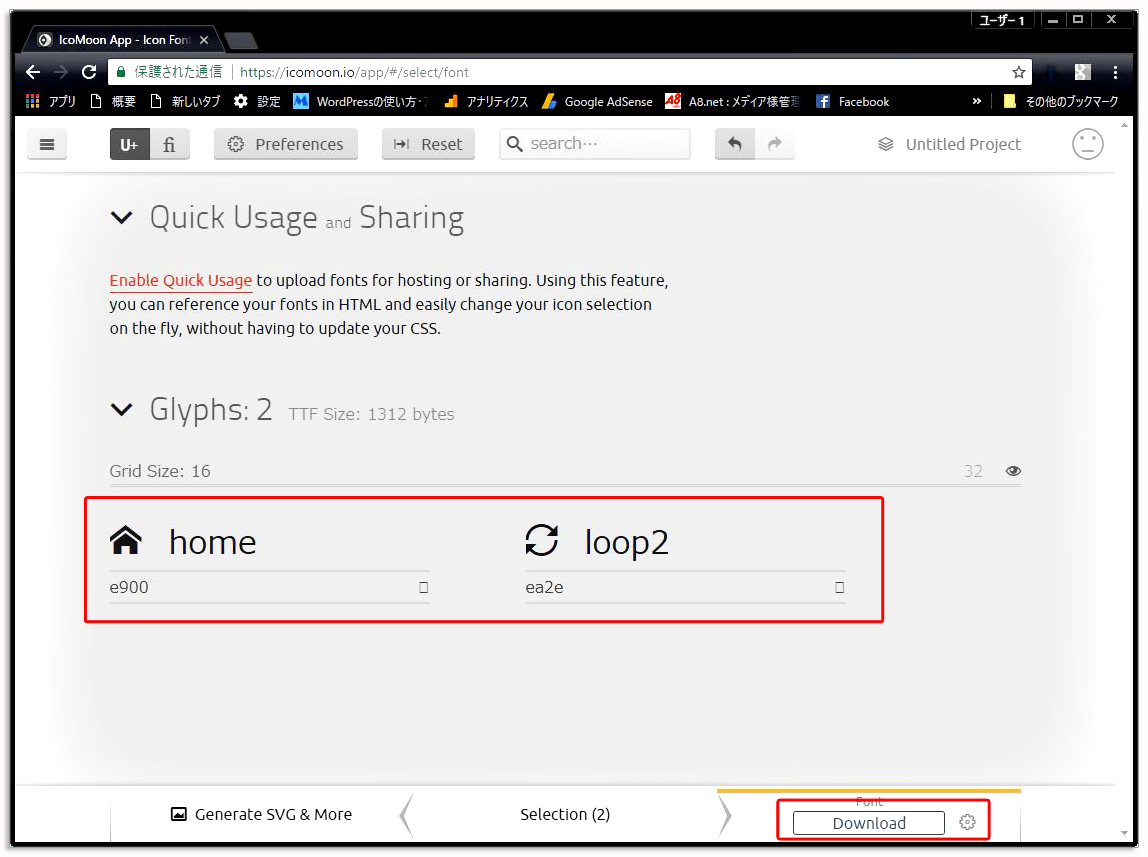This screenshot has height=857, width=1148.
Task: Open font download settings gear icon
Action: pyautogui.click(x=967, y=823)
